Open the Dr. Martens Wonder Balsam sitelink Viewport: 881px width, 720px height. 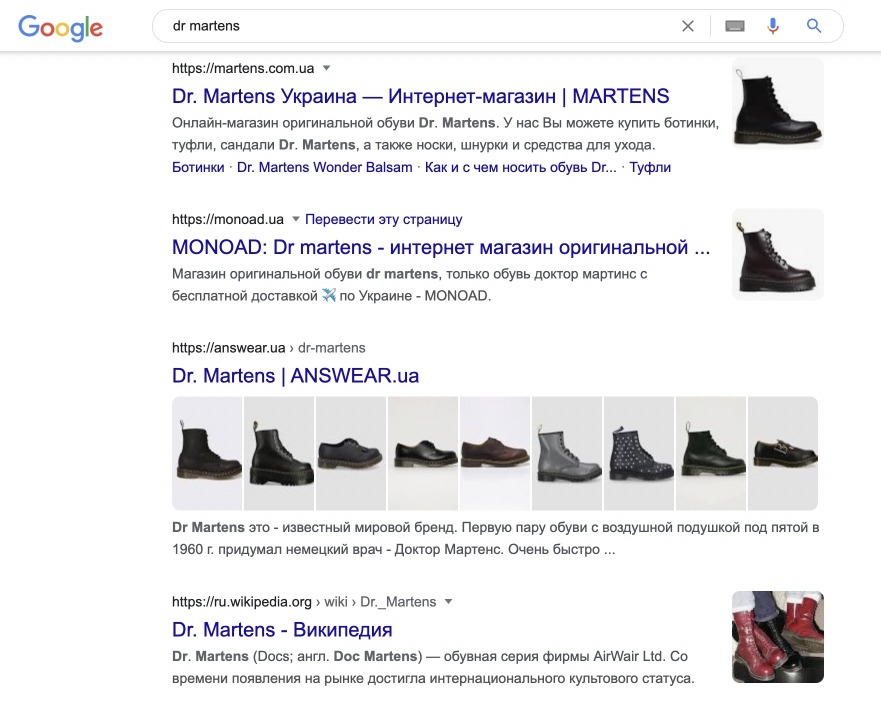pos(325,167)
